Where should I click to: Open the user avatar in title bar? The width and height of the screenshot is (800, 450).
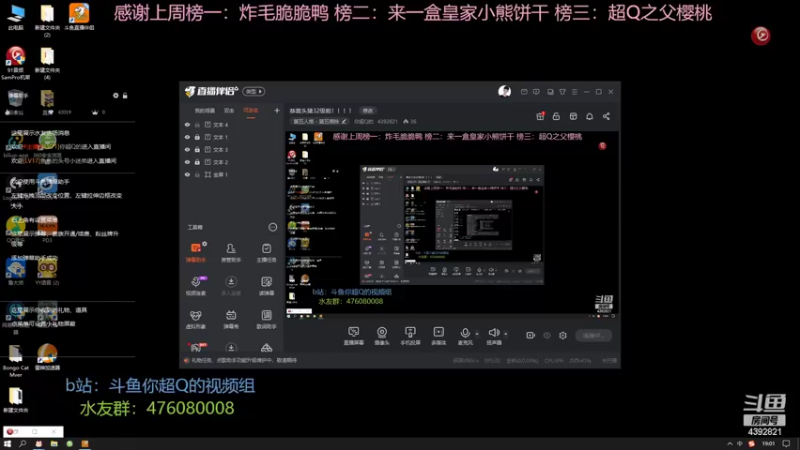[505, 91]
